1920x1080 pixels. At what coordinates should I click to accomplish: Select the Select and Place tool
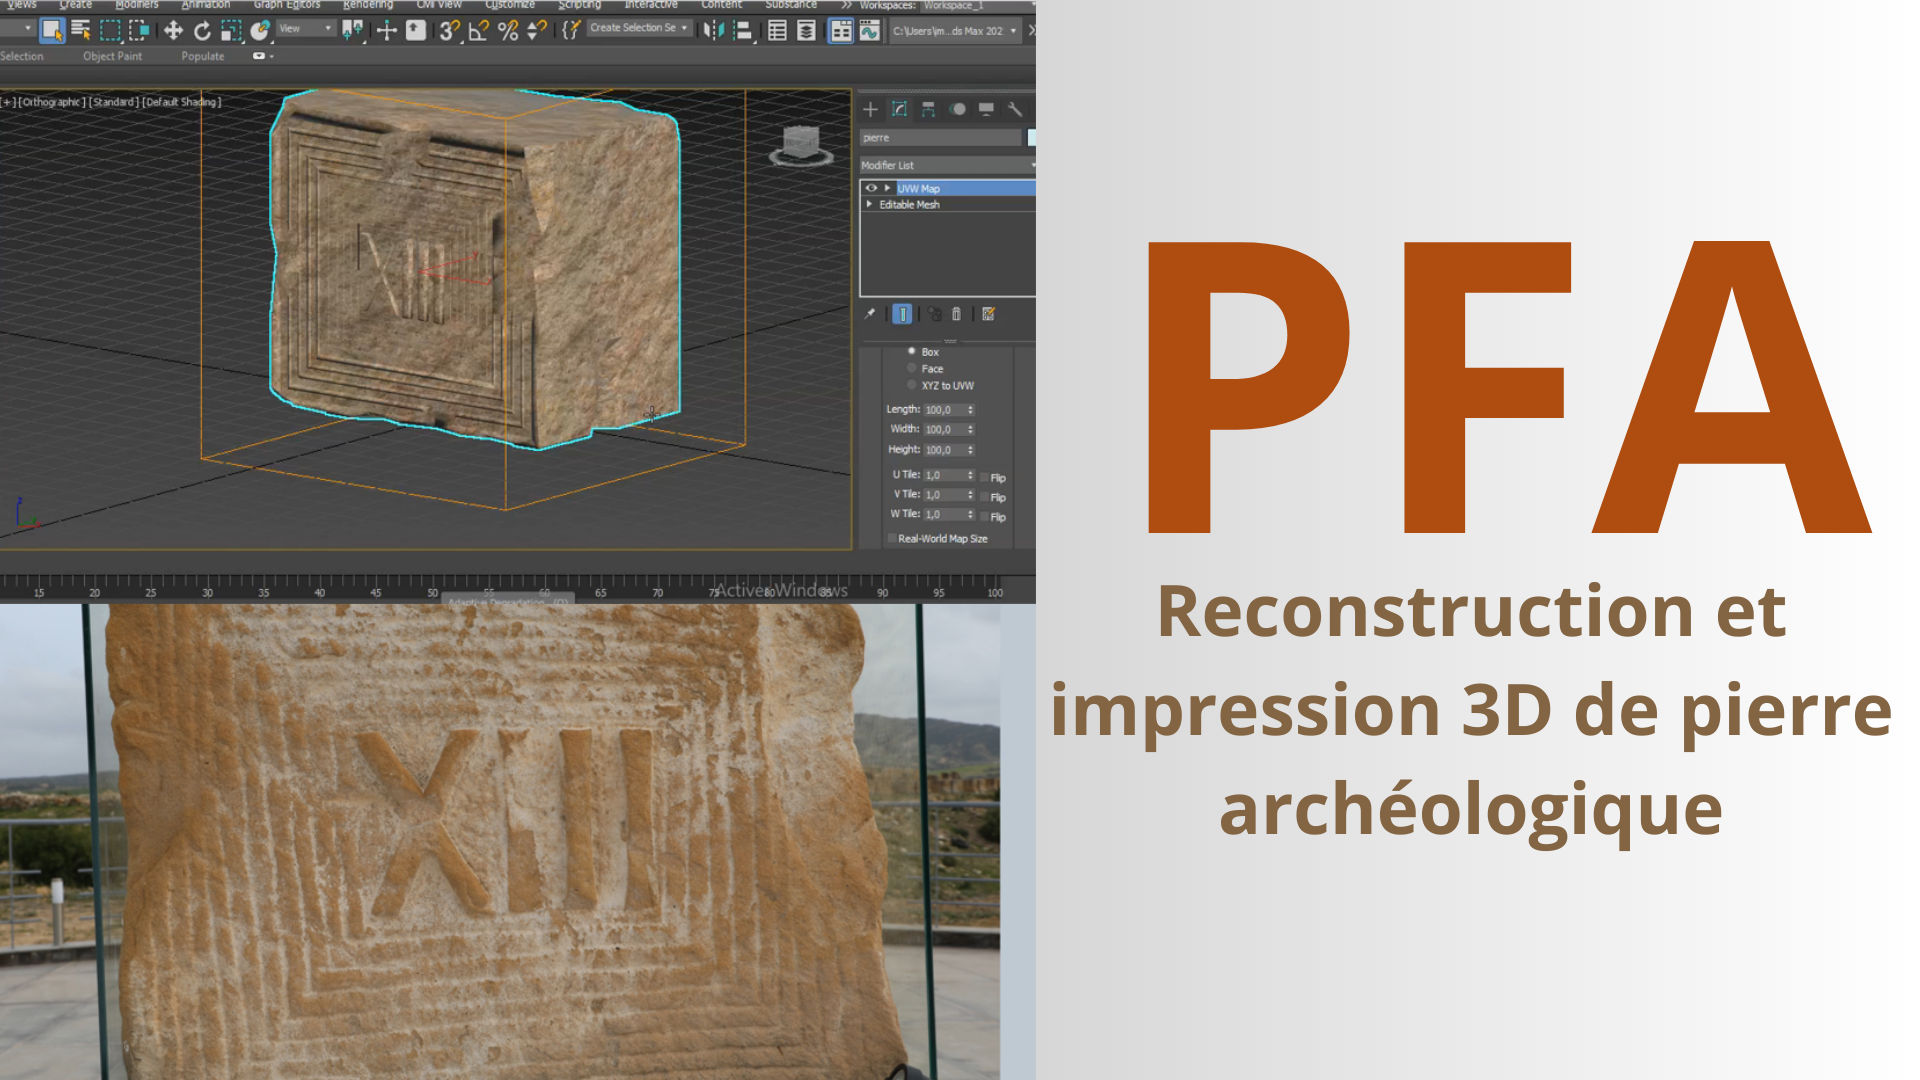[260, 31]
